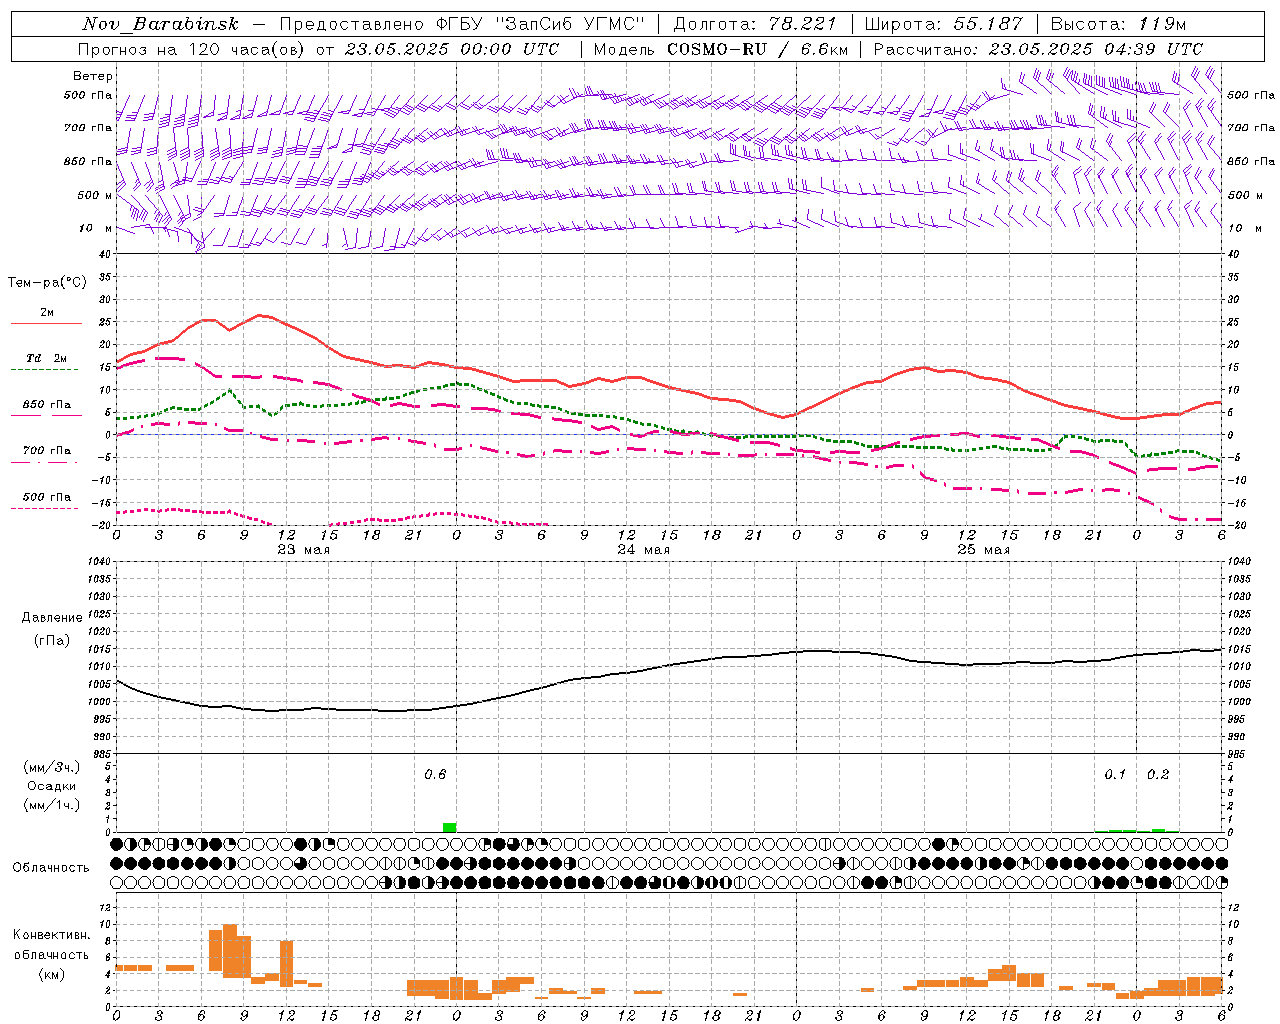
Task: Click the 850 гПа temperature legend entry
Action: 47,405
